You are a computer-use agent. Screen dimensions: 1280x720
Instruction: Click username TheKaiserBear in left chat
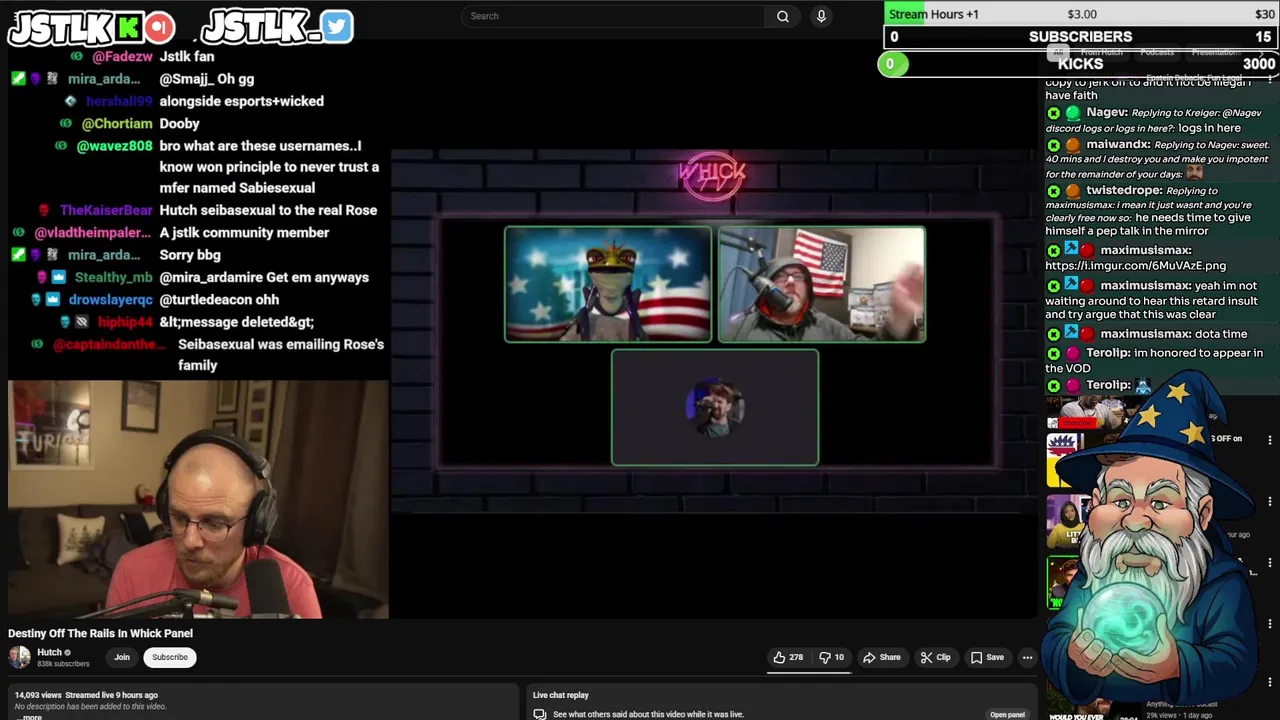point(106,210)
